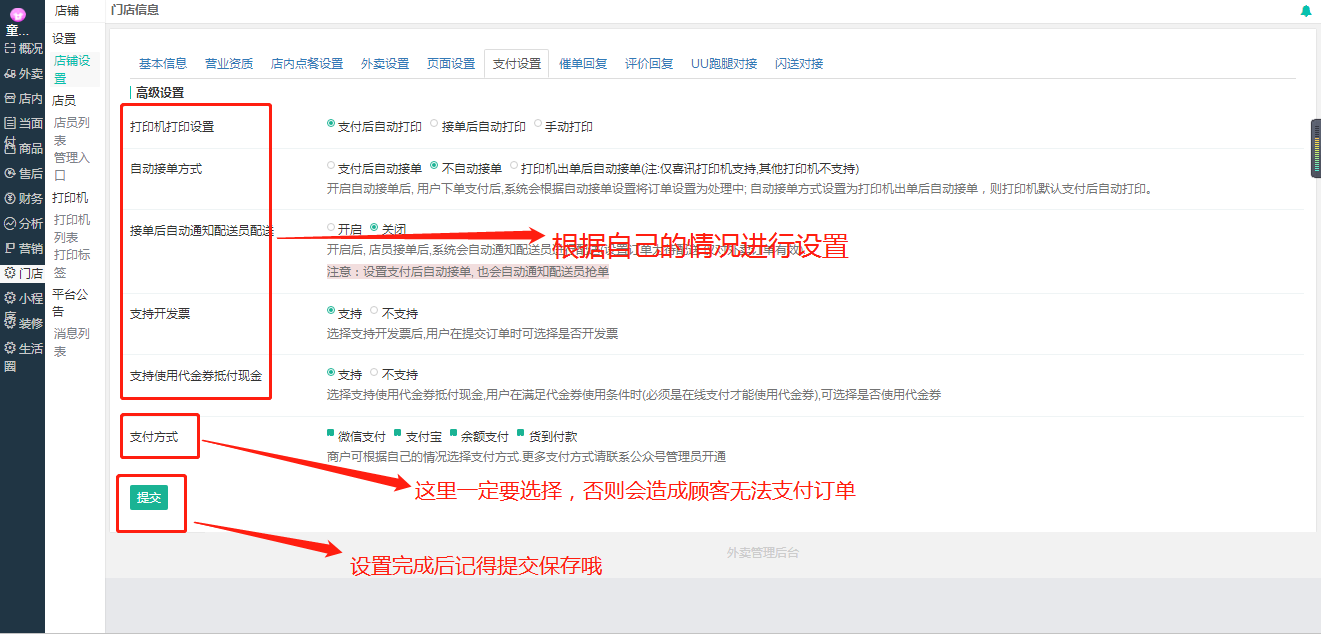Viewport: 1321px width, 634px height.
Task: Switch to 页面设置 tab
Action: (451, 63)
